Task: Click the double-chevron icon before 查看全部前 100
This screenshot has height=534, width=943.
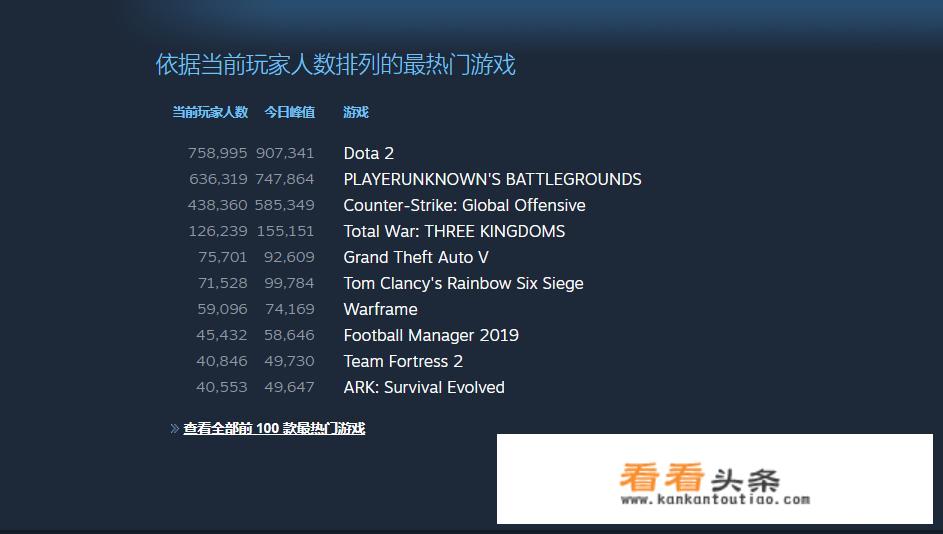Action: click(174, 428)
